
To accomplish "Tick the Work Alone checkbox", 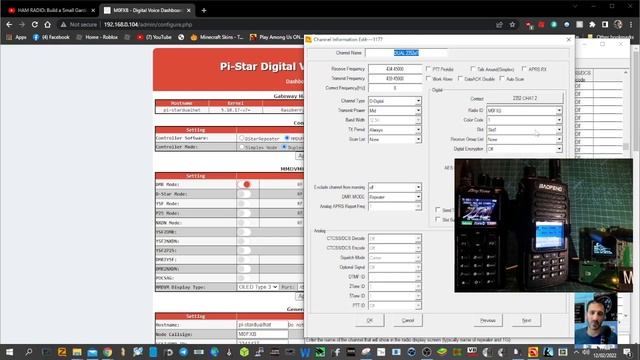I will click(x=428, y=78).
